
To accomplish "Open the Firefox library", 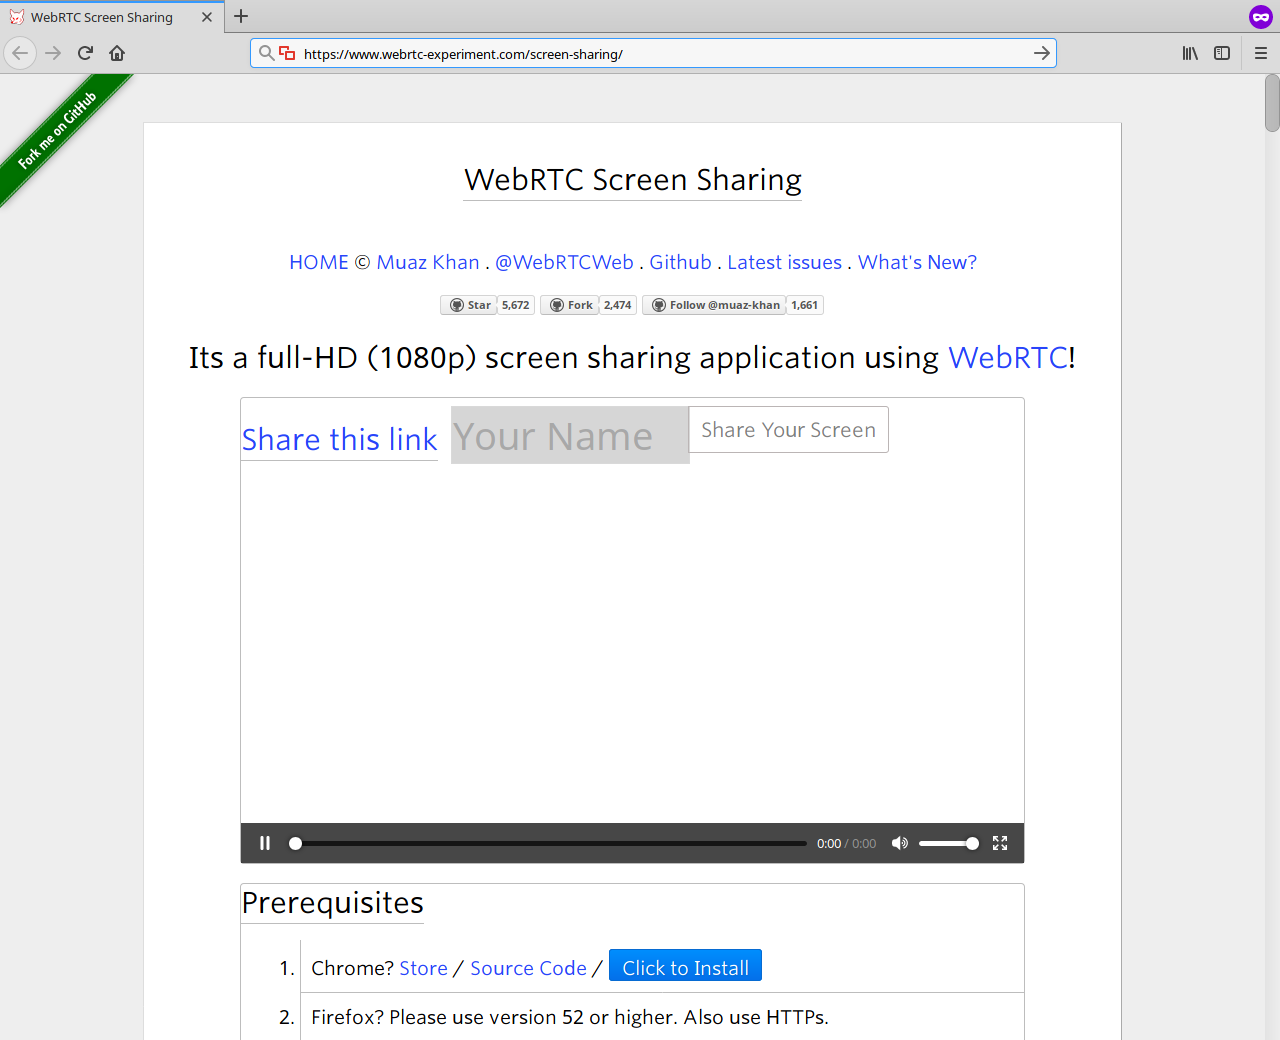I will click(1190, 53).
